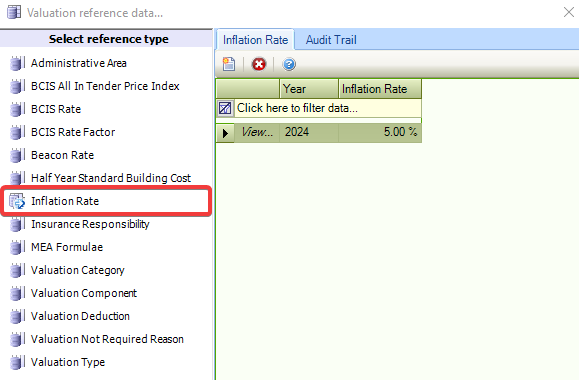The width and height of the screenshot is (579, 380).
Task: Click the new record toolbar icon
Action: coord(229,64)
